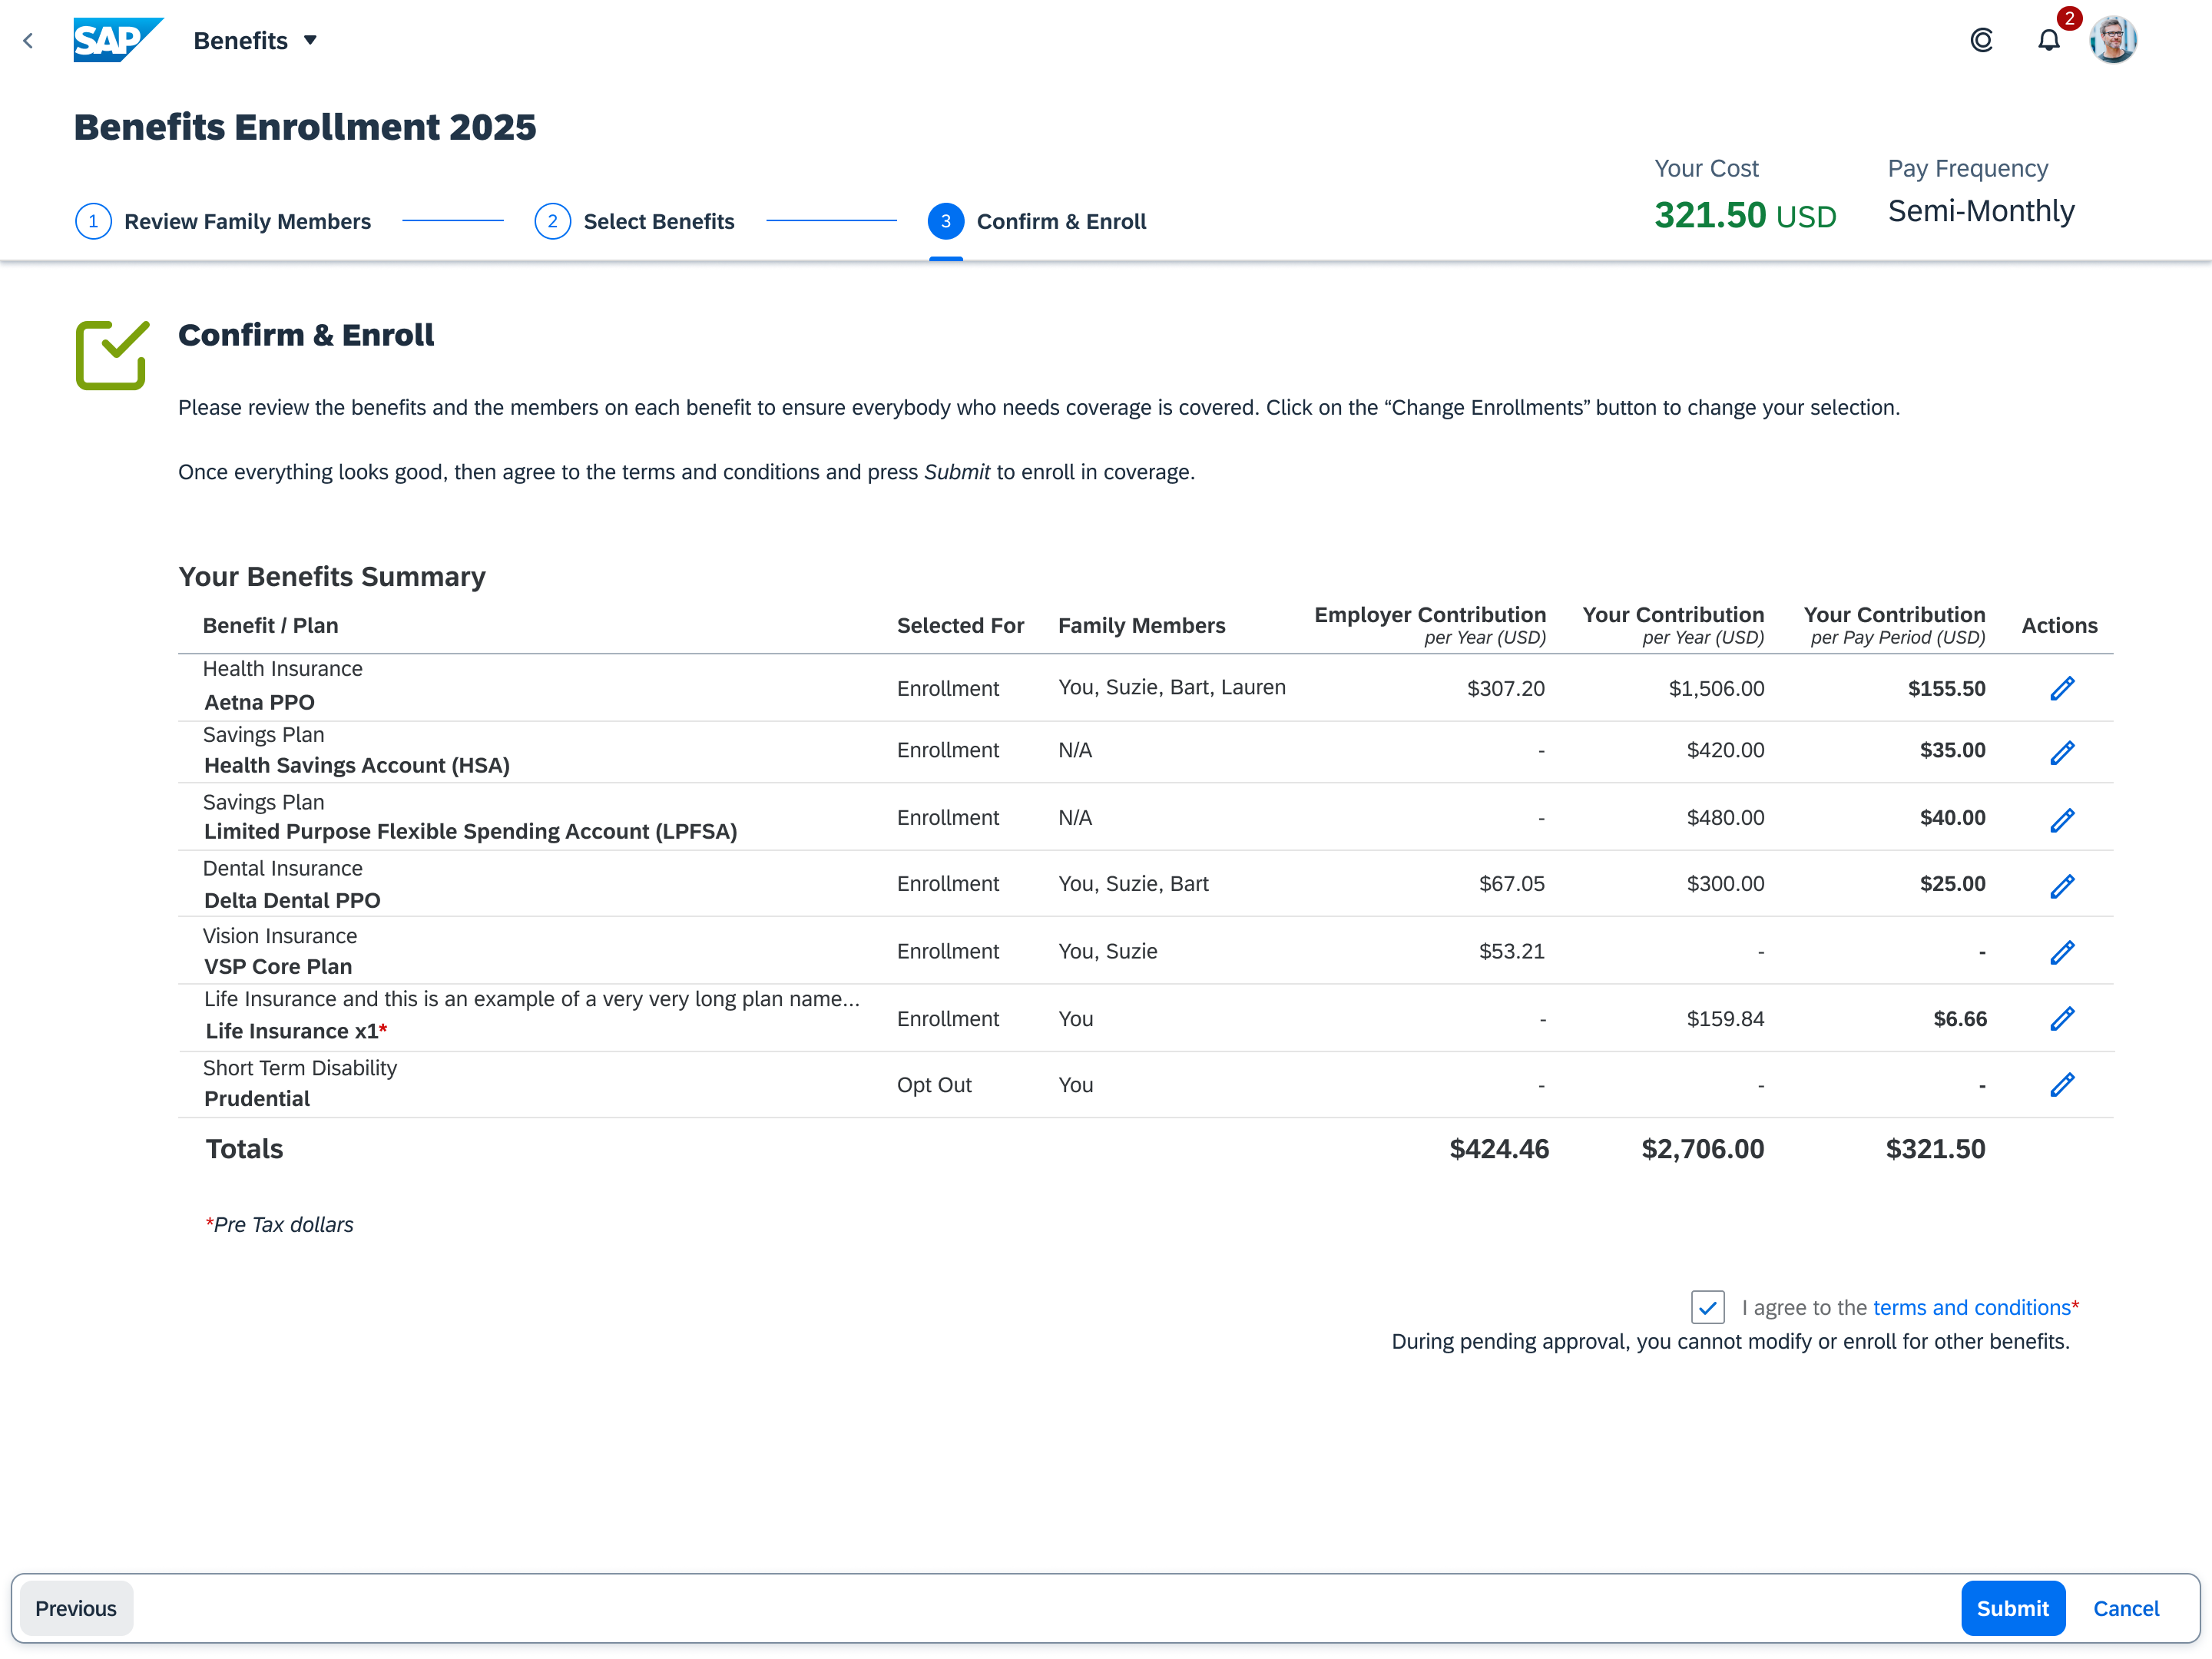Edit the Health Savings Account enrollment

[x=2063, y=751]
